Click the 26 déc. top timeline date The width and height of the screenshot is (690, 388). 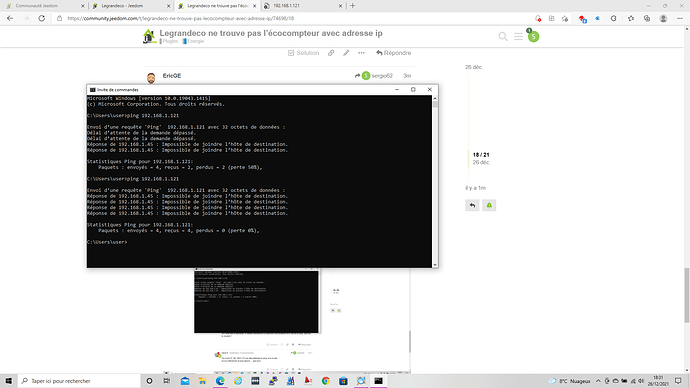point(474,67)
